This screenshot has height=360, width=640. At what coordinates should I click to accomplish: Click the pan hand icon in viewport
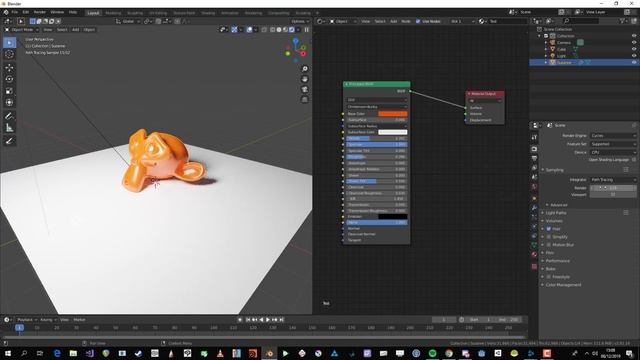tap(304, 79)
